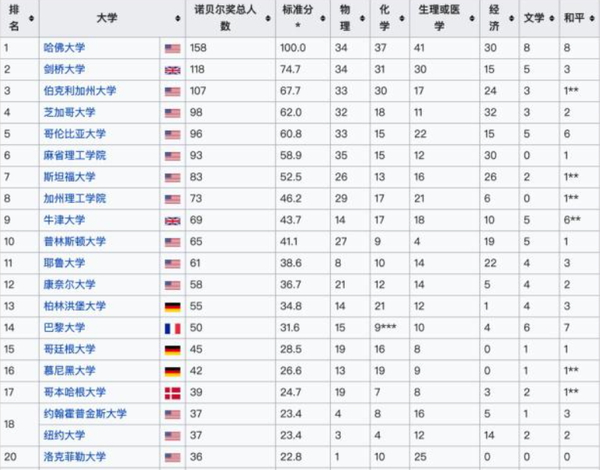
Task: Open the 哥廷根大学 link
Action: (x=69, y=349)
